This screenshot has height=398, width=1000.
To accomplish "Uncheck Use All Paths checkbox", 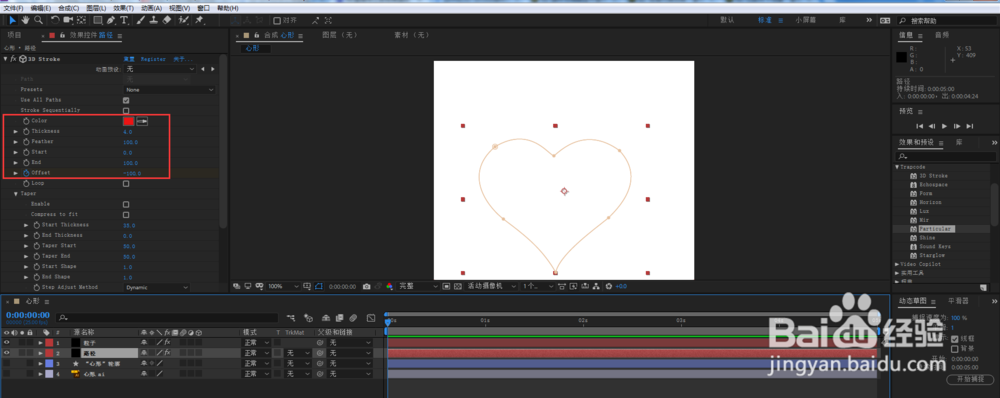I will click(x=126, y=100).
